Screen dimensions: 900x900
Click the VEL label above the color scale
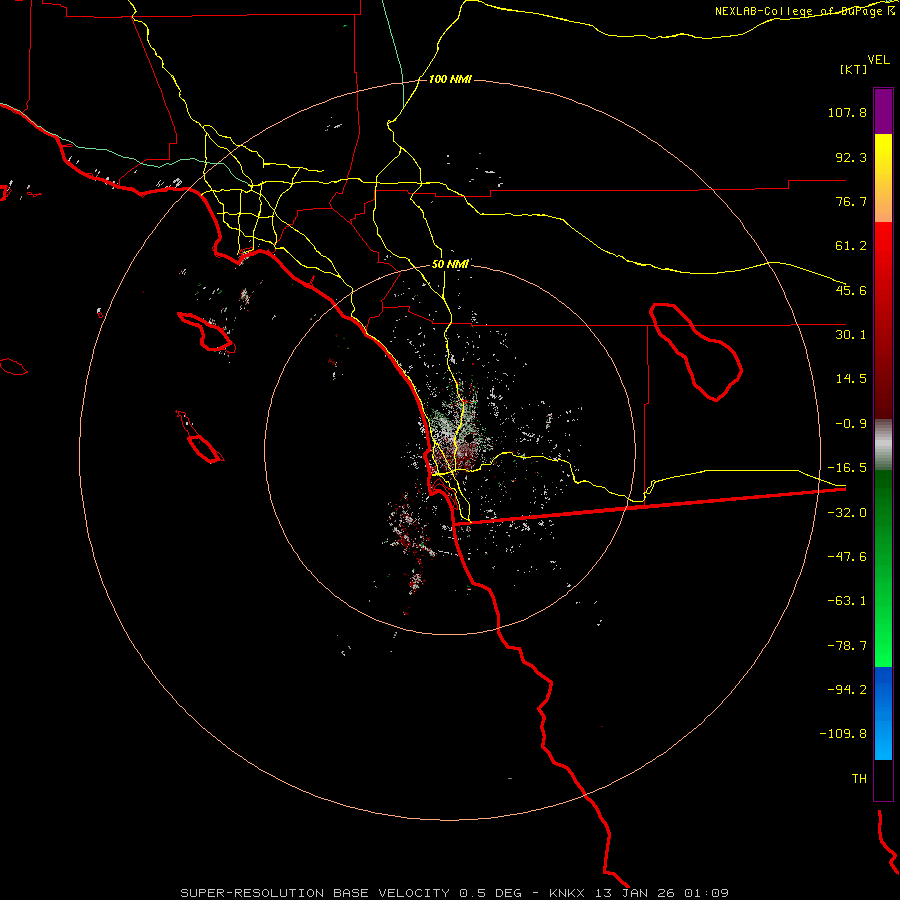[x=878, y=59]
